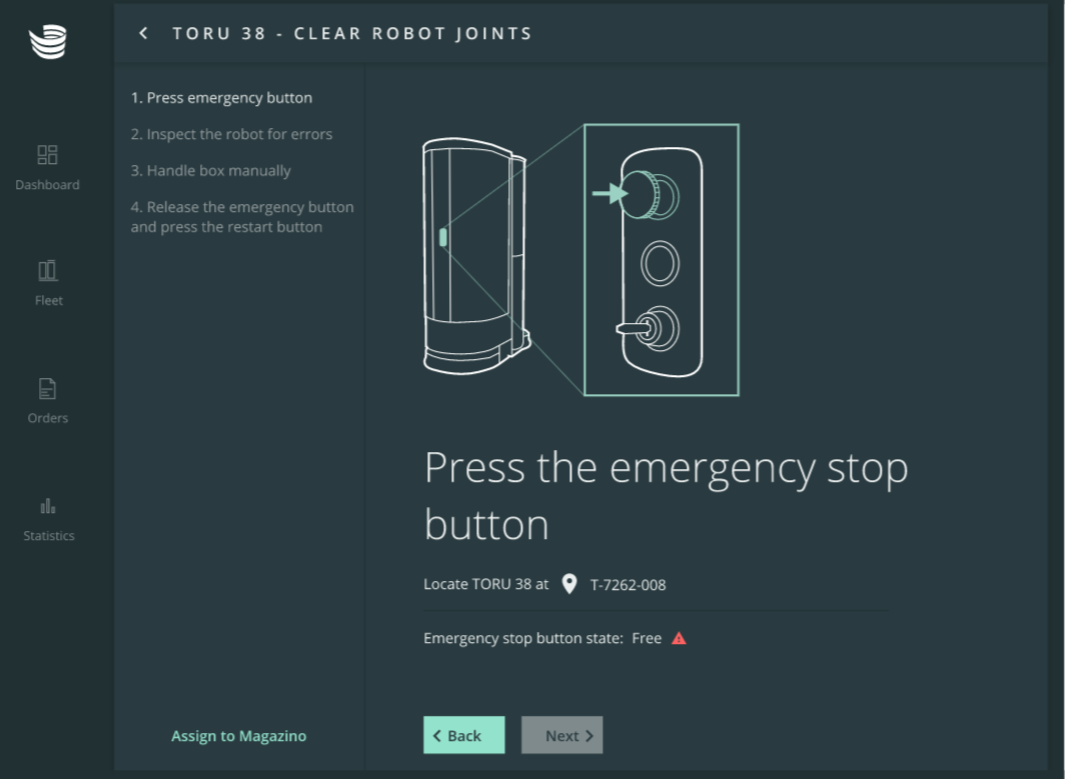Select step 3 Handle box manually

tap(211, 170)
